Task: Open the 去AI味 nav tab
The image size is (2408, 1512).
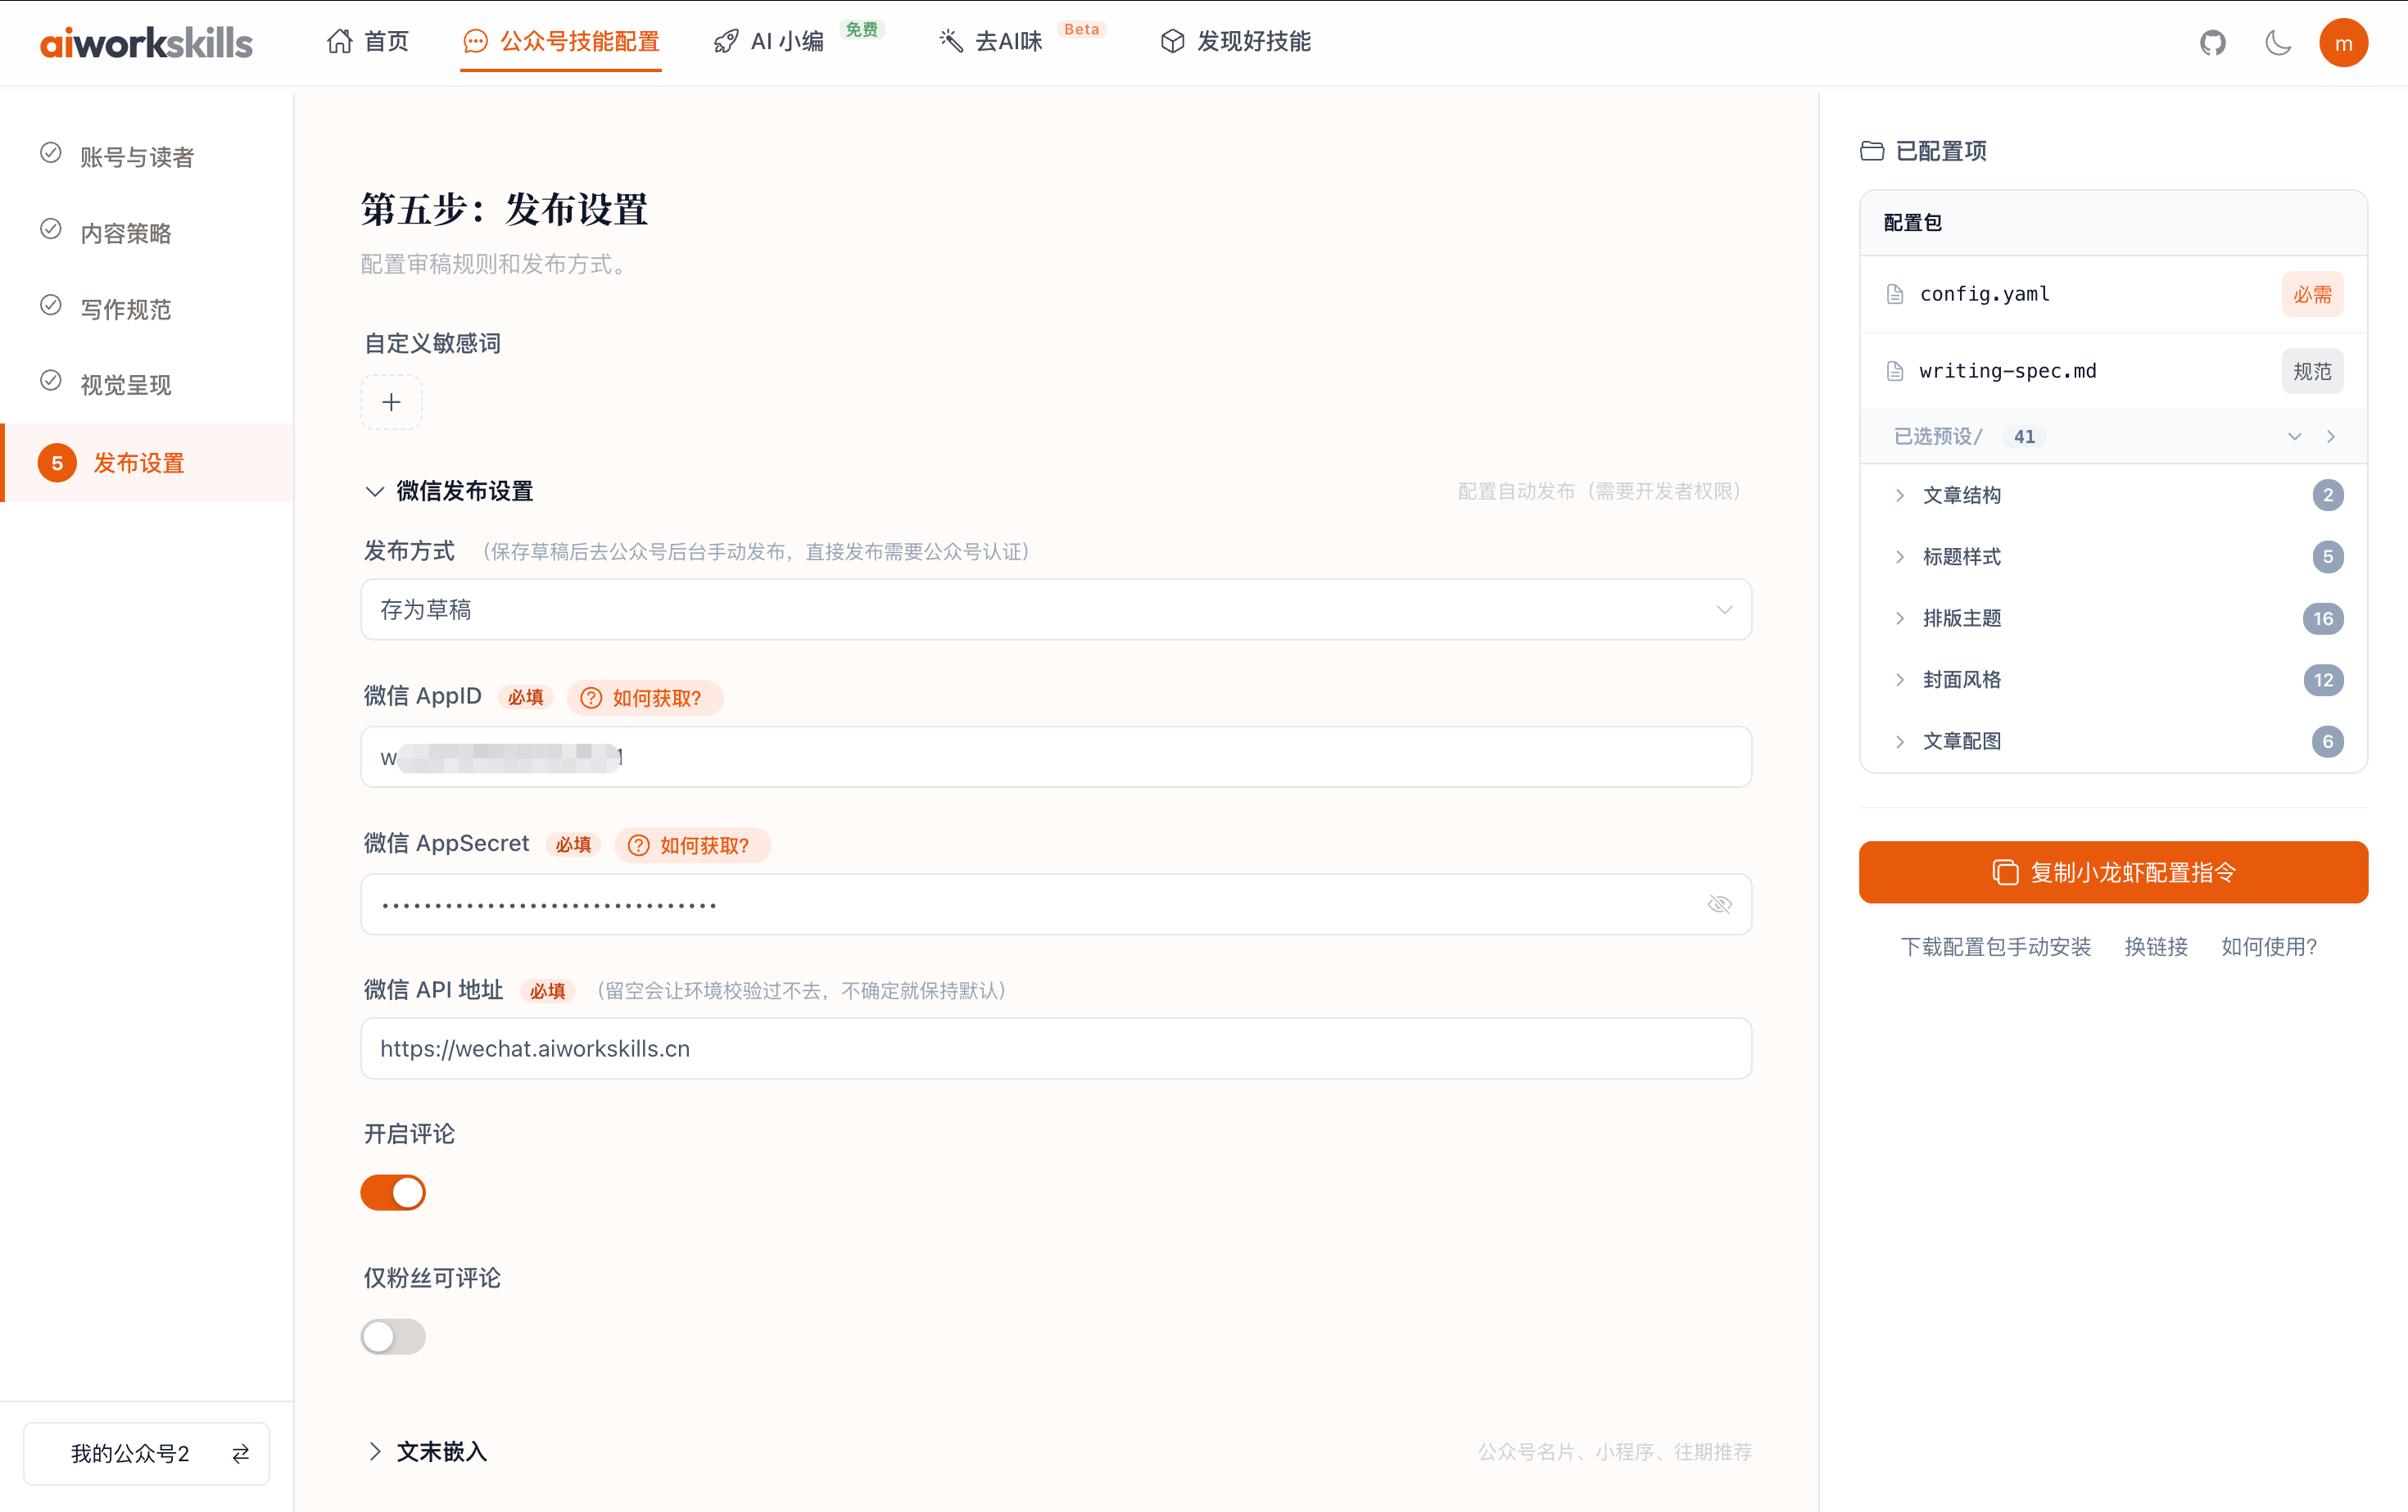Action: 990,41
